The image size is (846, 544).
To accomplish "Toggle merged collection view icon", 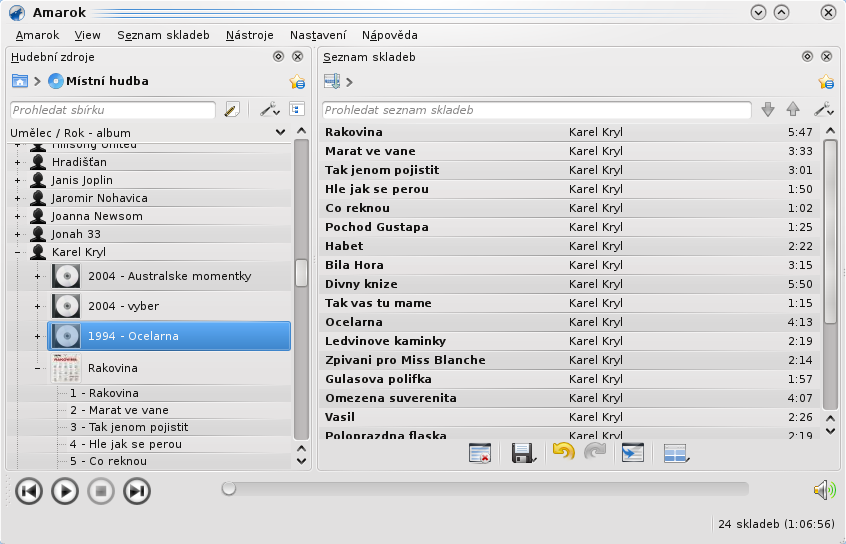I will pyautogui.click(x=297, y=109).
